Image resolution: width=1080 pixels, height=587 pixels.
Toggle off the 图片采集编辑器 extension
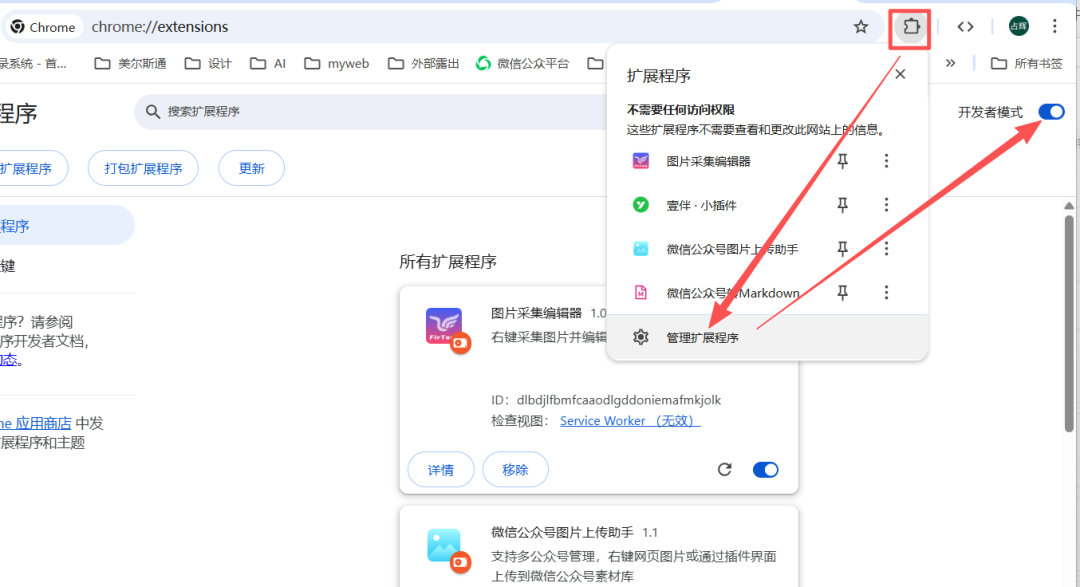pos(765,469)
